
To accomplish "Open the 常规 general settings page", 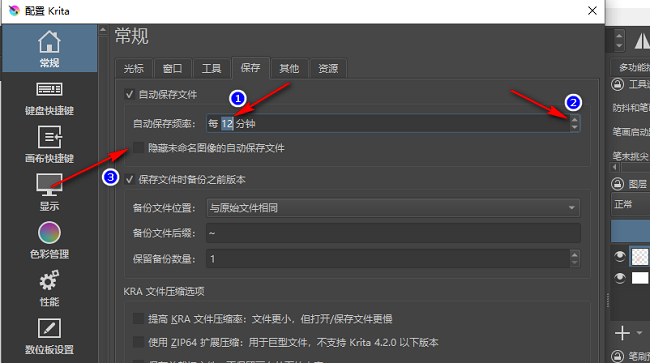I will point(49,48).
